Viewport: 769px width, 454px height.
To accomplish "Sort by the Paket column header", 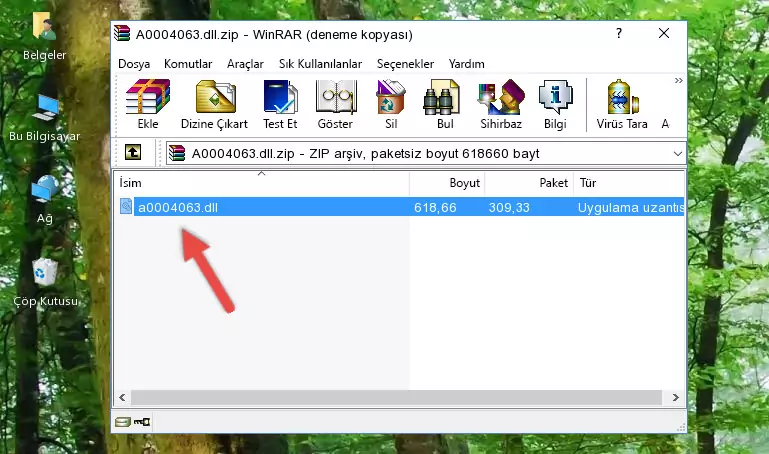I will (529, 183).
